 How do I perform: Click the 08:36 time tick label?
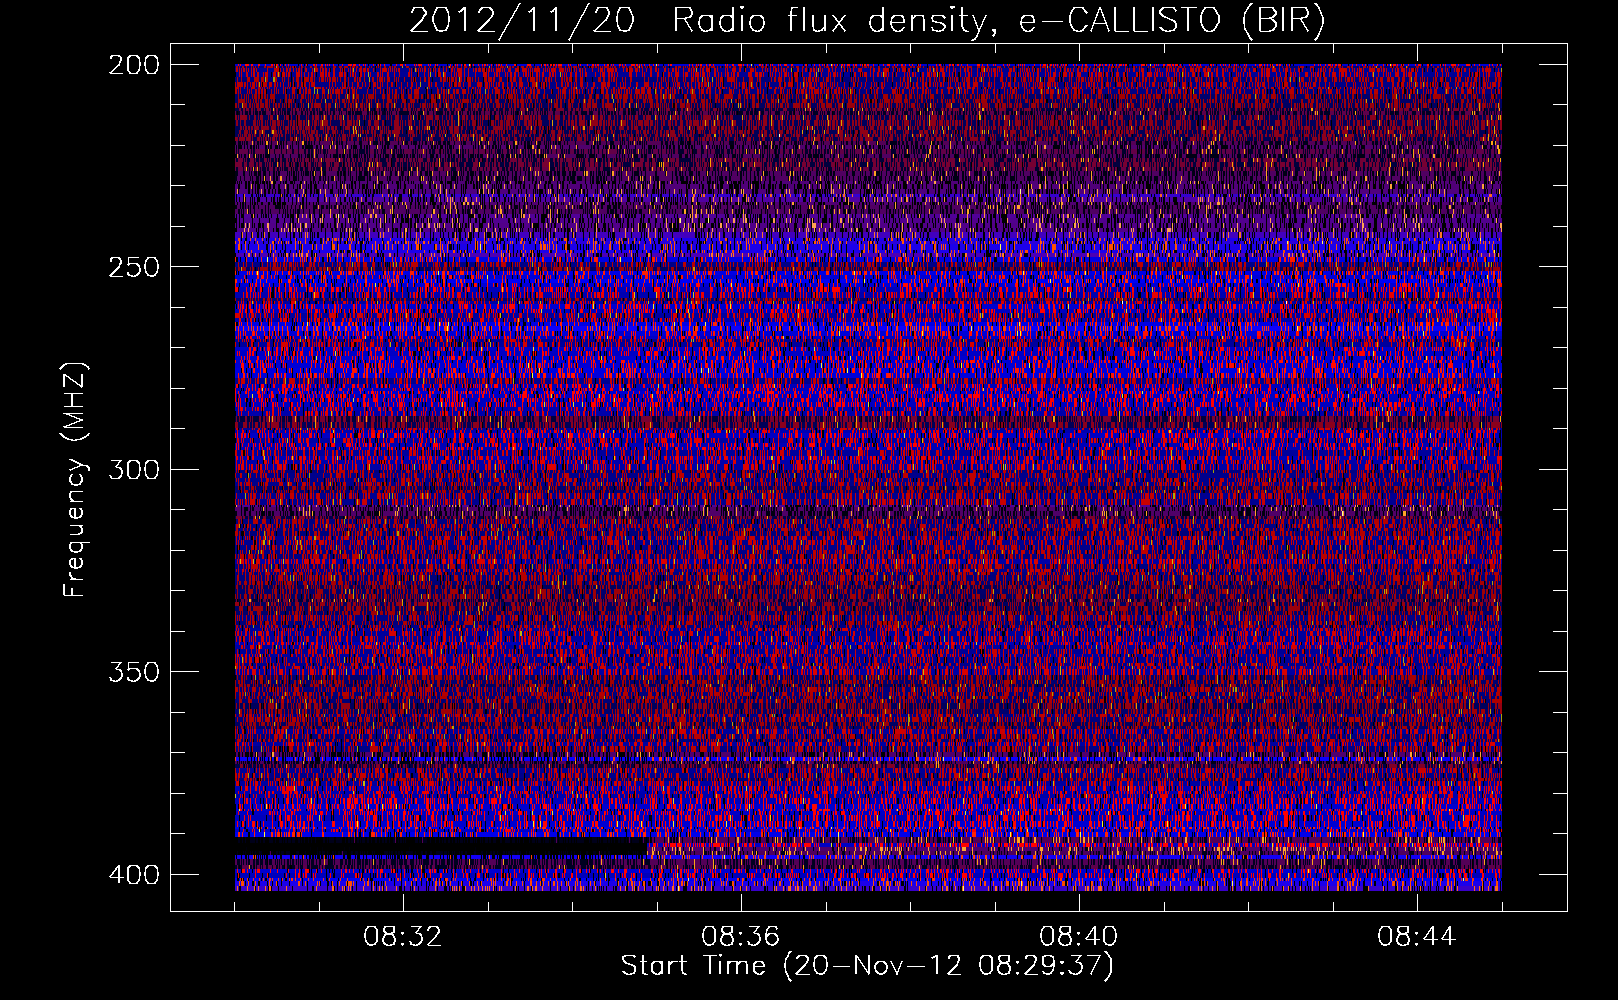click(740, 937)
